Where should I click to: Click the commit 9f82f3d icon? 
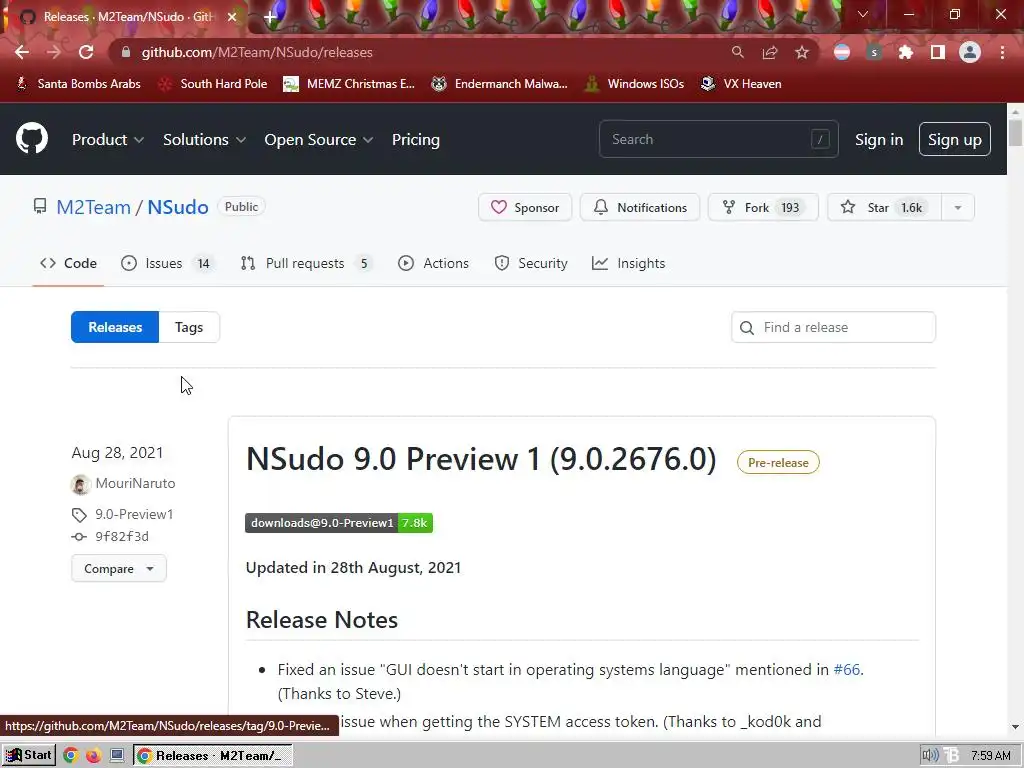(79, 537)
